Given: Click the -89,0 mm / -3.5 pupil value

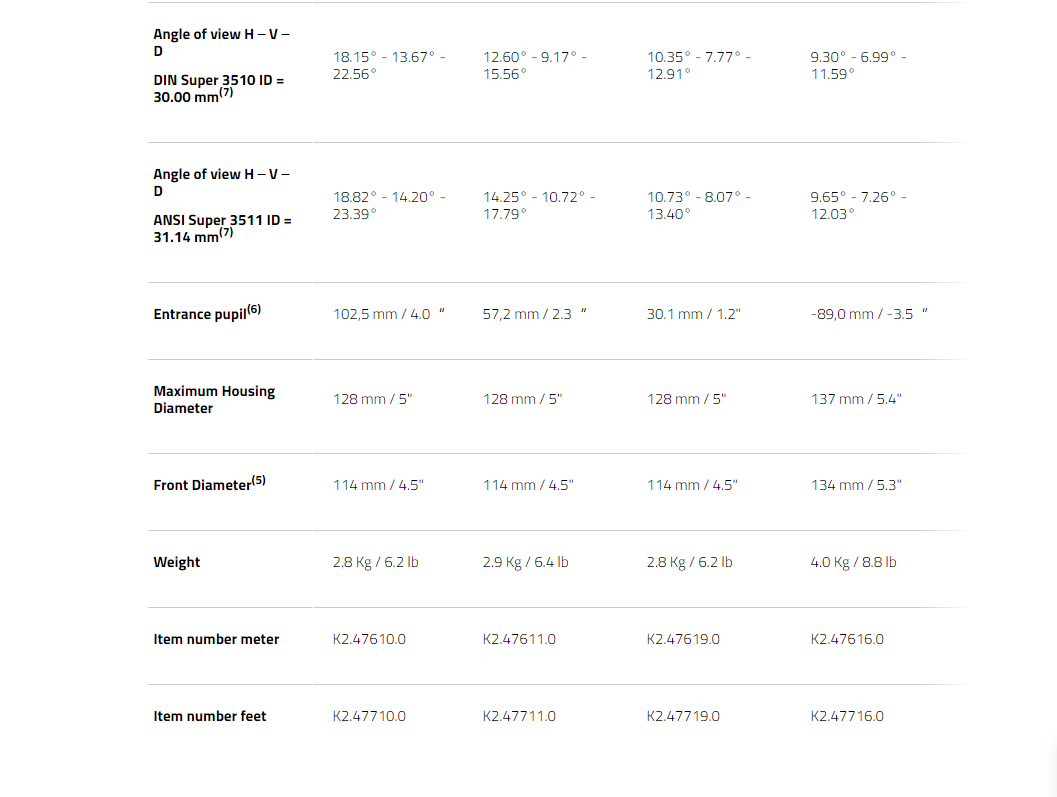Looking at the screenshot, I should [x=869, y=314].
